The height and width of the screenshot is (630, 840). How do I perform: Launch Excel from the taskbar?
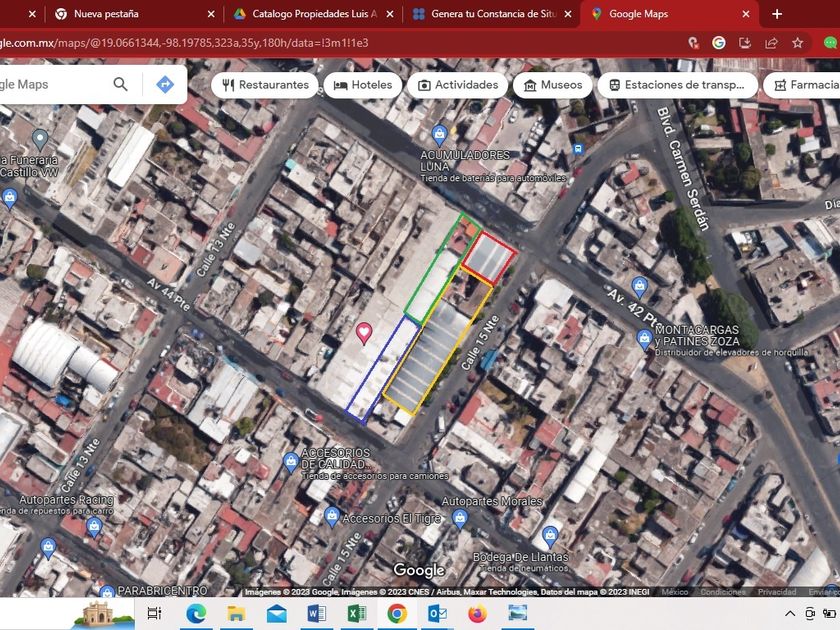357,613
